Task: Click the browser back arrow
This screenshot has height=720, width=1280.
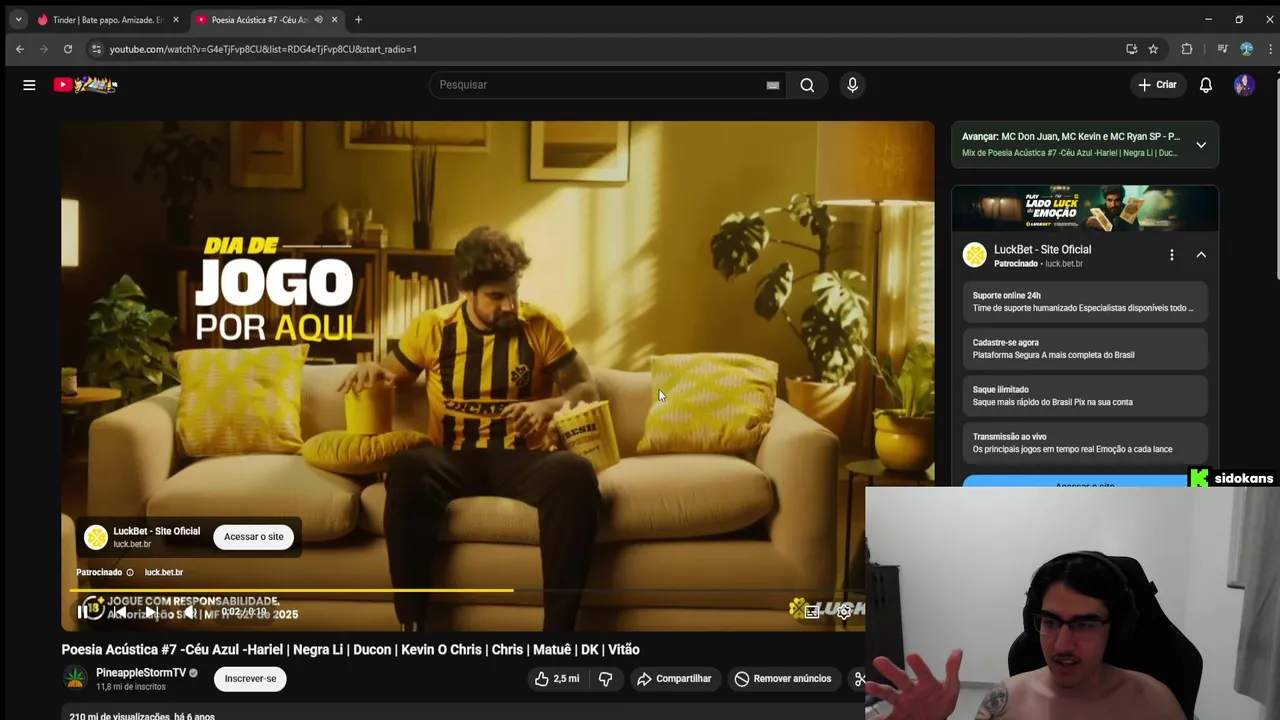Action: [x=20, y=49]
